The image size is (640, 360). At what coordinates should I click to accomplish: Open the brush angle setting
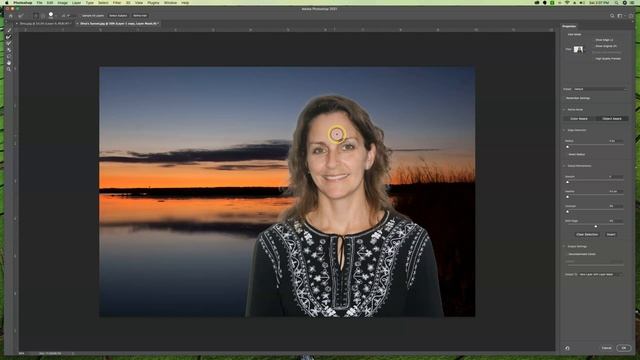click(x=65, y=16)
